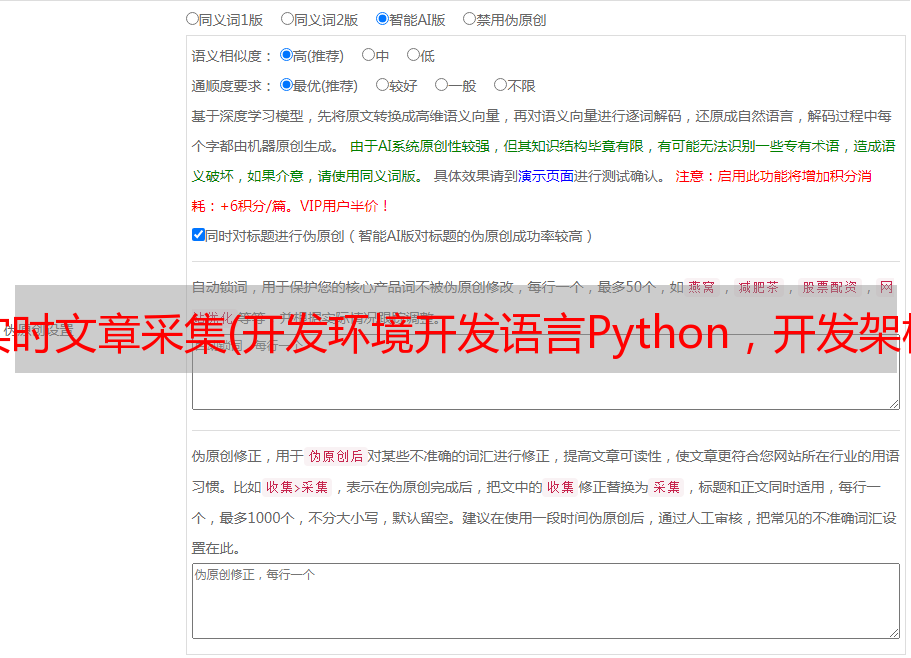Open the 演示页面 link
This screenshot has height=658, width=911.
pos(545,176)
